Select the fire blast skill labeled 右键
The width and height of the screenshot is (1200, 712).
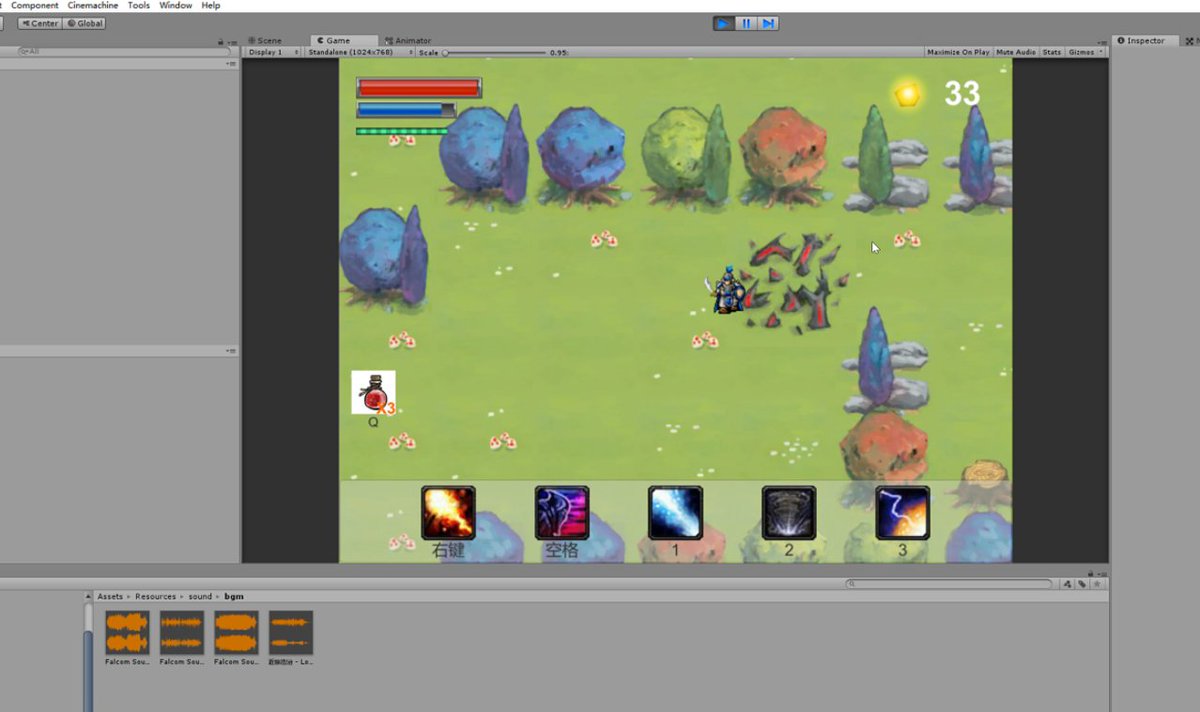click(447, 510)
